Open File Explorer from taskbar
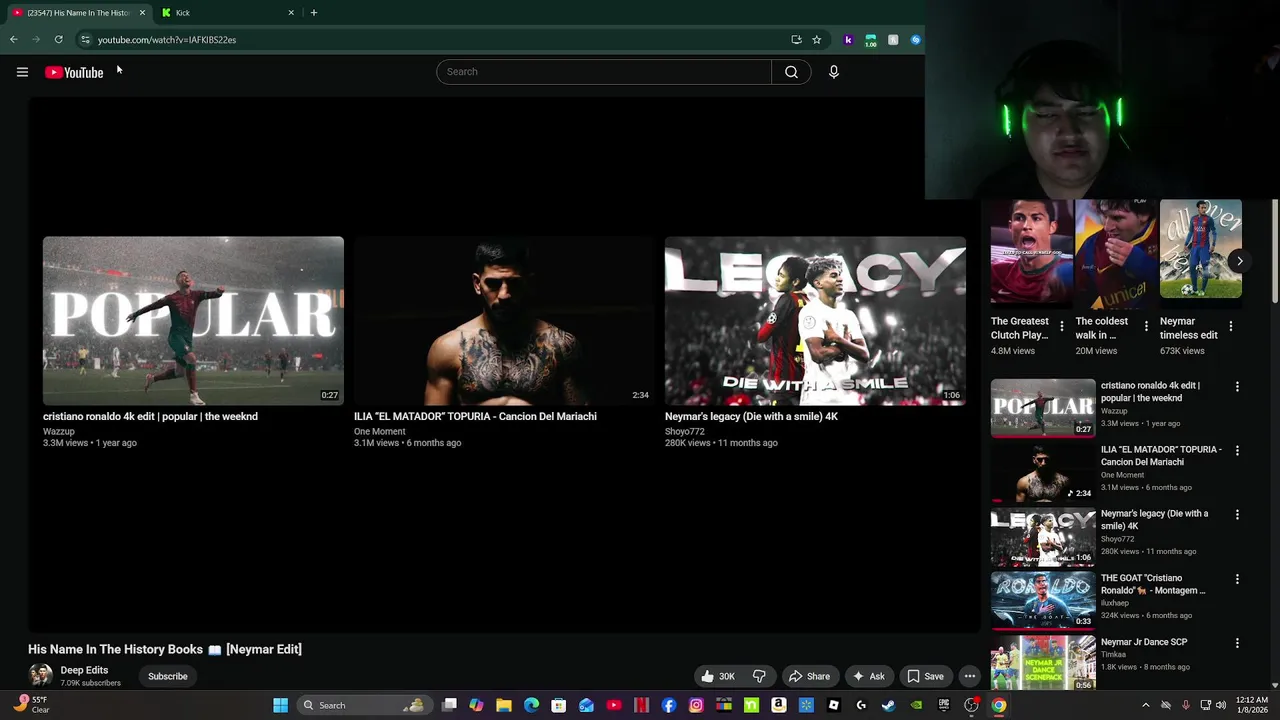Image resolution: width=1280 pixels, height=720 pixels. [504, 705]
